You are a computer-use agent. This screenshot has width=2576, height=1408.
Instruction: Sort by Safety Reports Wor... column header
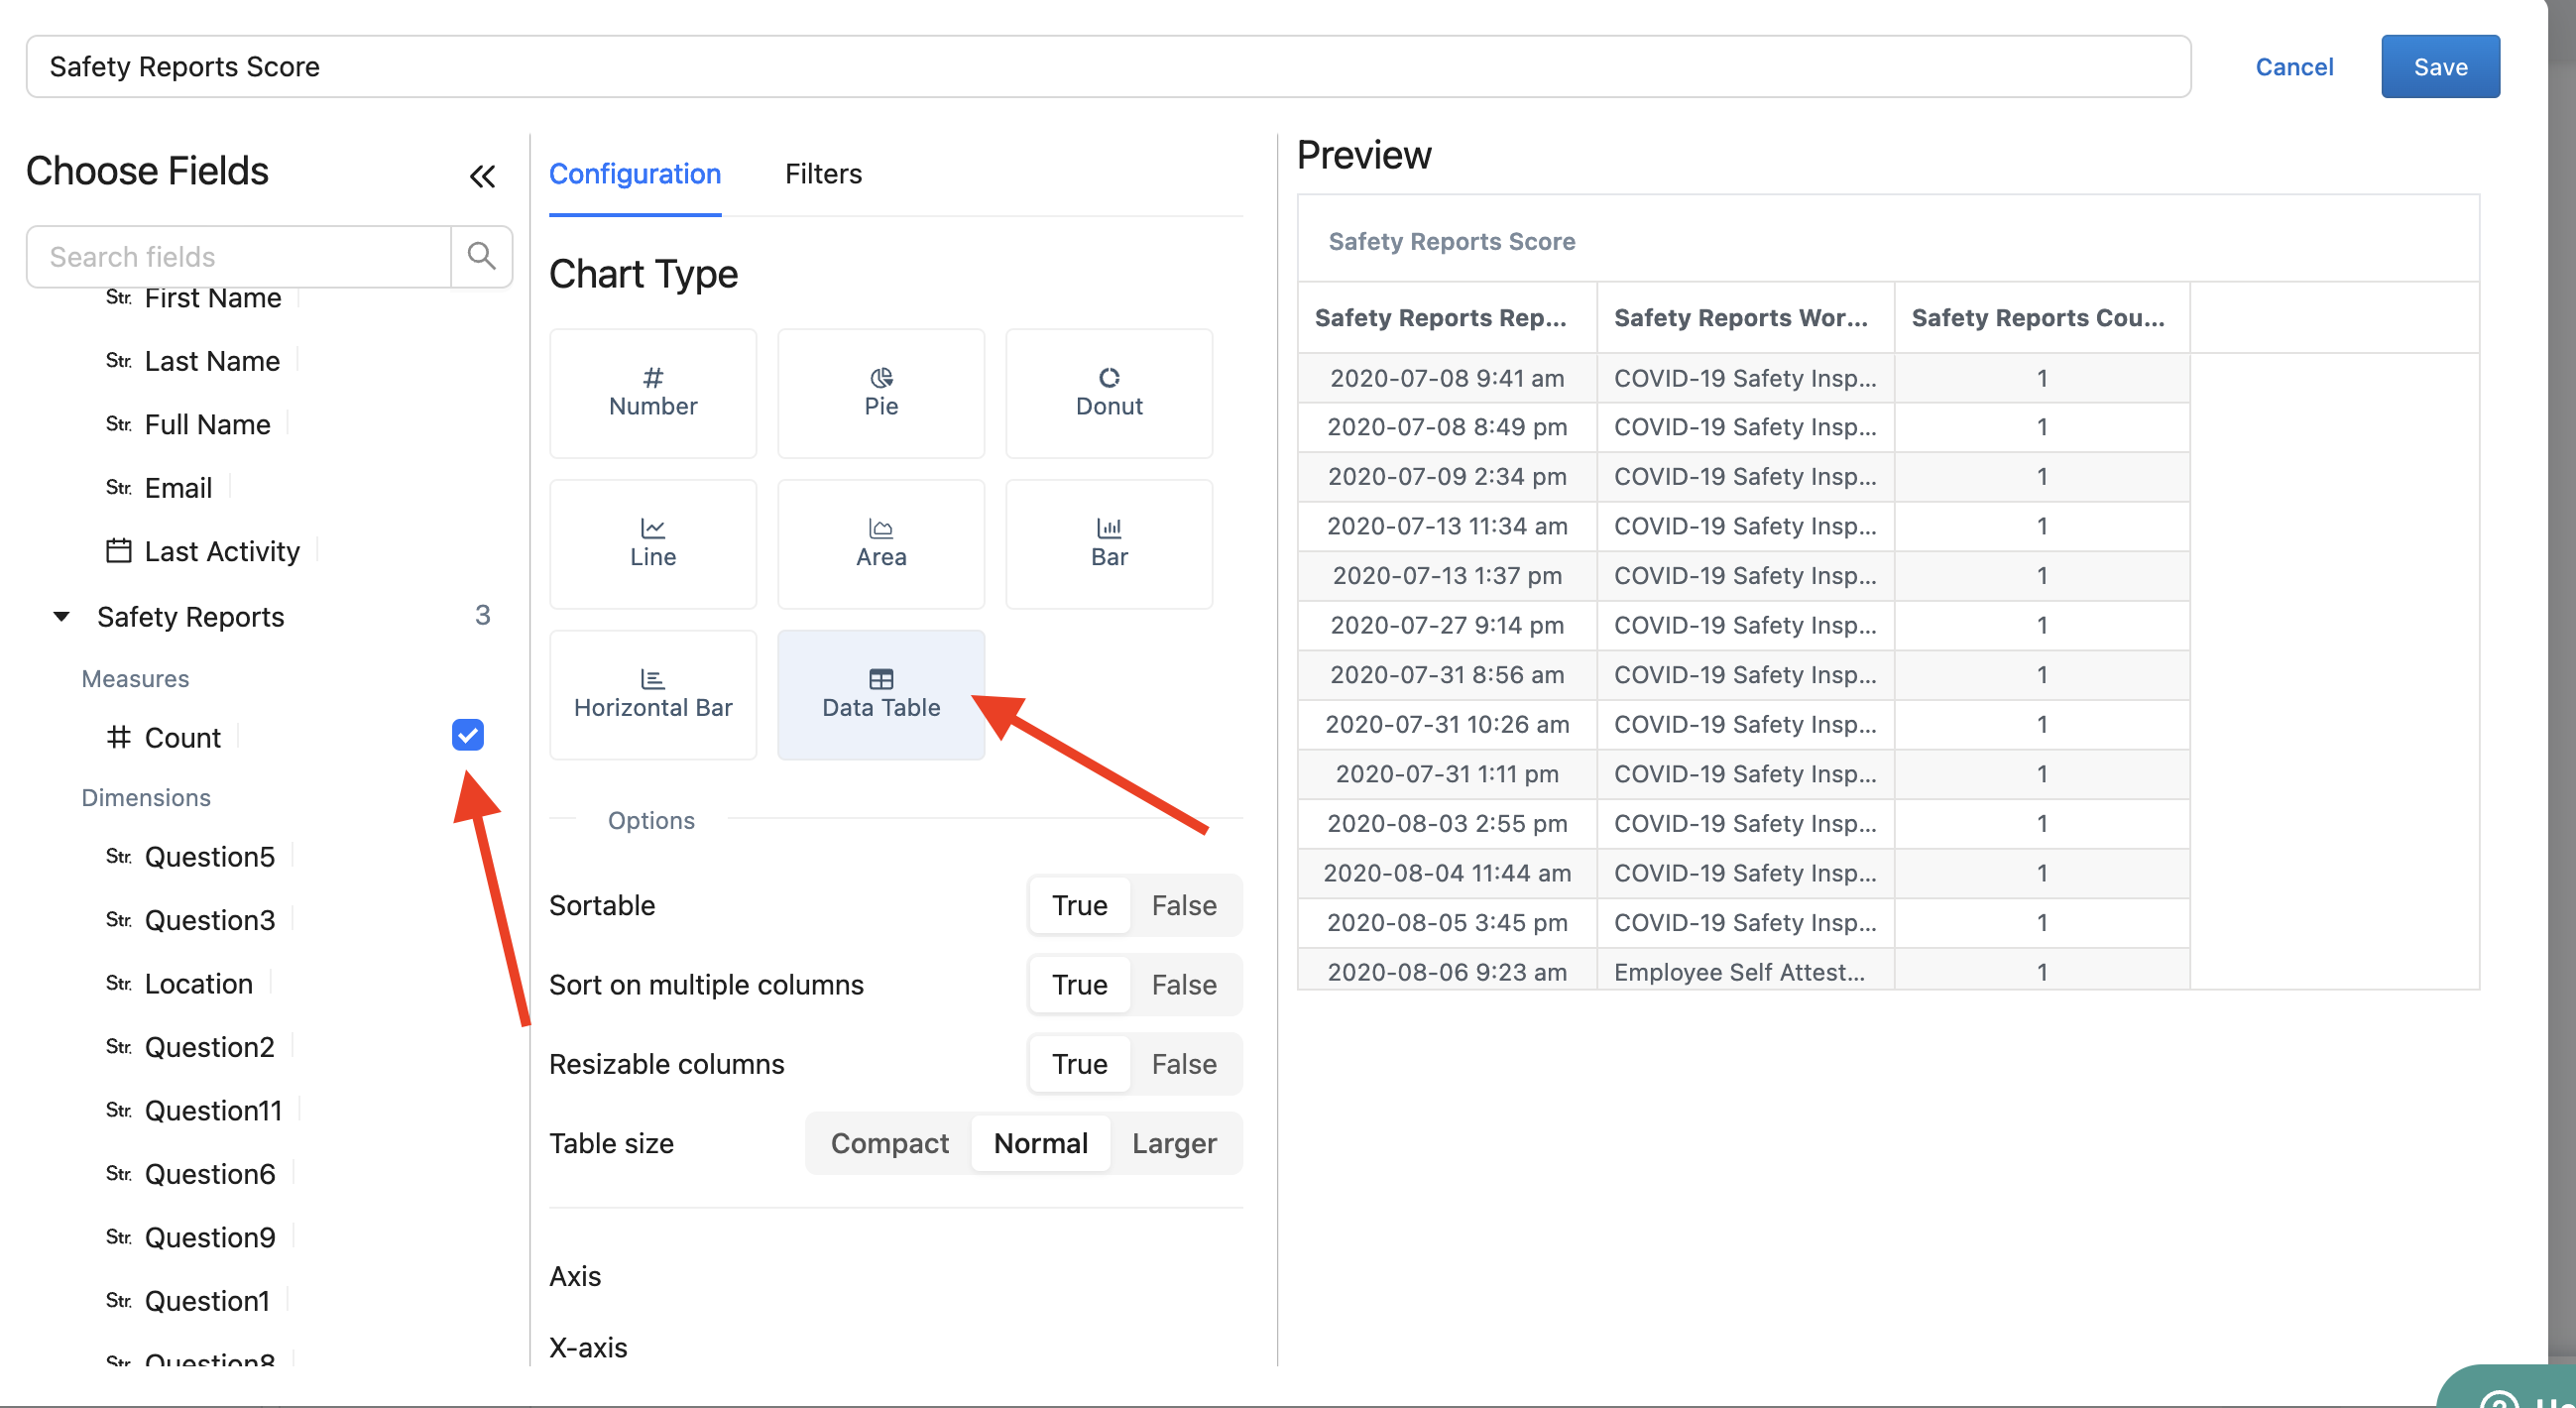1745,318
